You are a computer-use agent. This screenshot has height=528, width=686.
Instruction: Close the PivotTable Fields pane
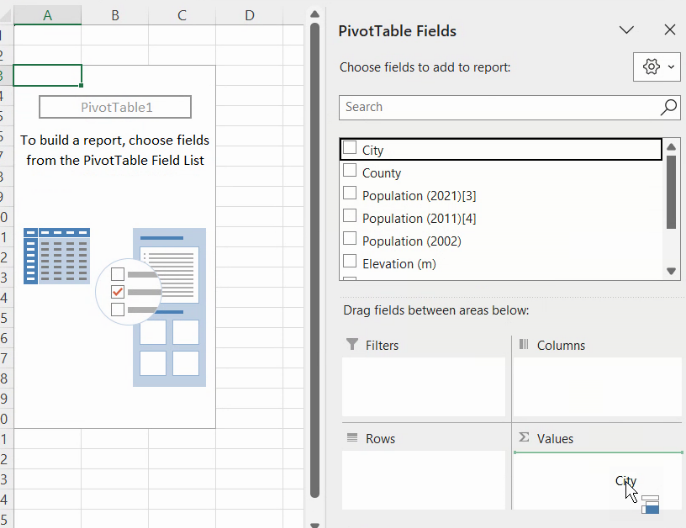coord(670,31)
